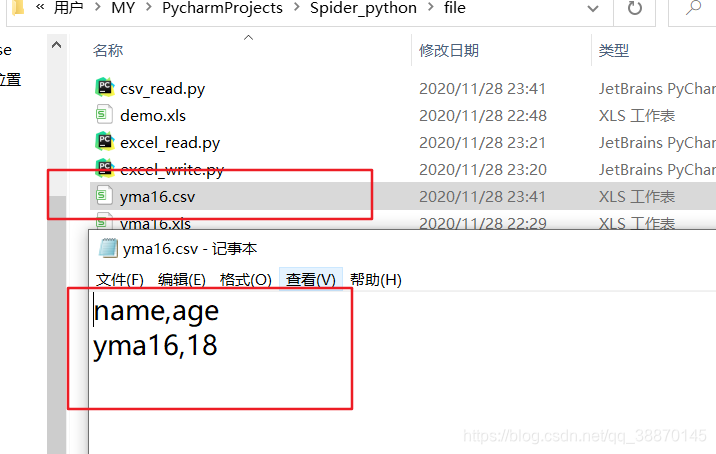The width and height of the screenshot is (716, 454).
Task: Click the refresh button beside the address bar
Action: coord(635,8)
